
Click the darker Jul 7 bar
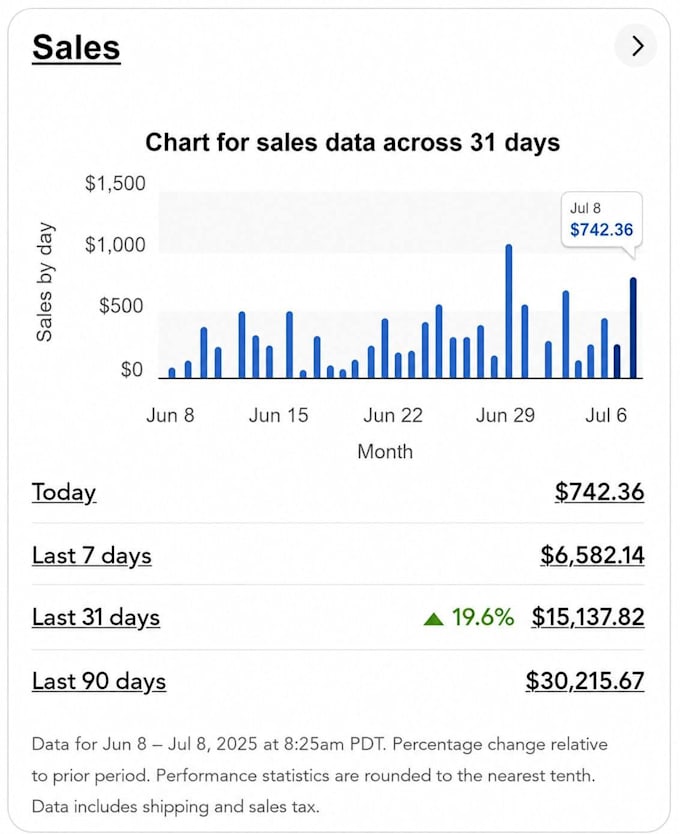pyautogui.click(x=617, y=361)
